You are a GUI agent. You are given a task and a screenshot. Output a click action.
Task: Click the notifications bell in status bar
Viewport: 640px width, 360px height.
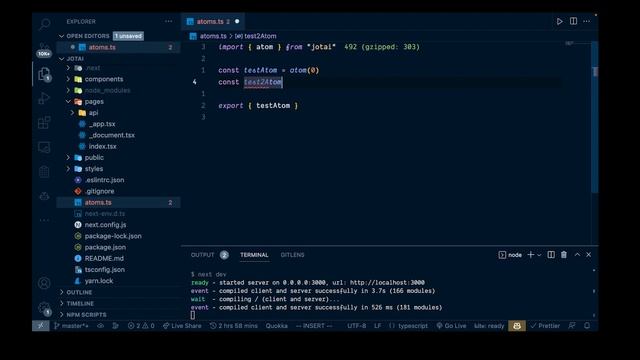coord(587,326)
